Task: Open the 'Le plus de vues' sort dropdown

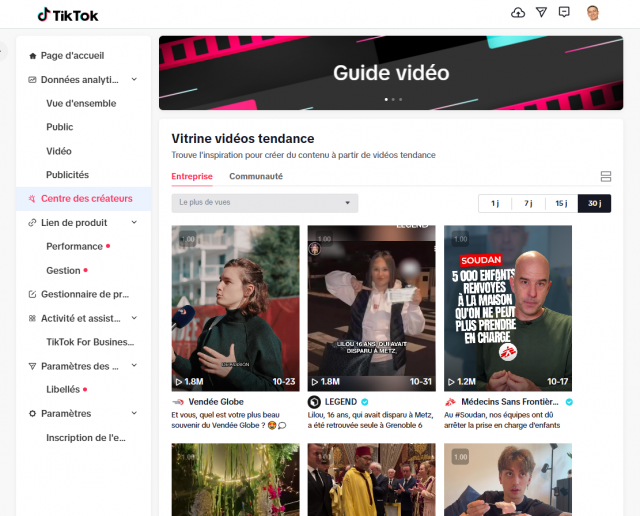Action: pos(264,203)
